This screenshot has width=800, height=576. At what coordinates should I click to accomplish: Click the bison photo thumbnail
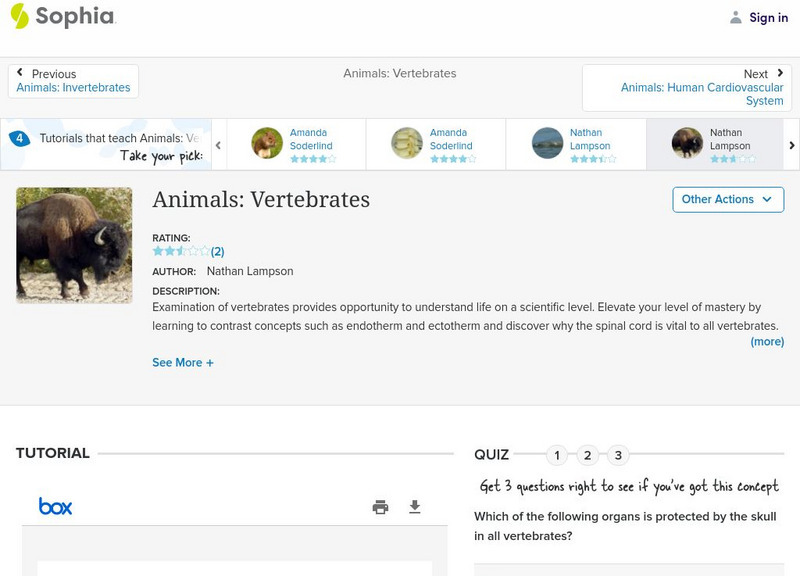tap(75, 244)
